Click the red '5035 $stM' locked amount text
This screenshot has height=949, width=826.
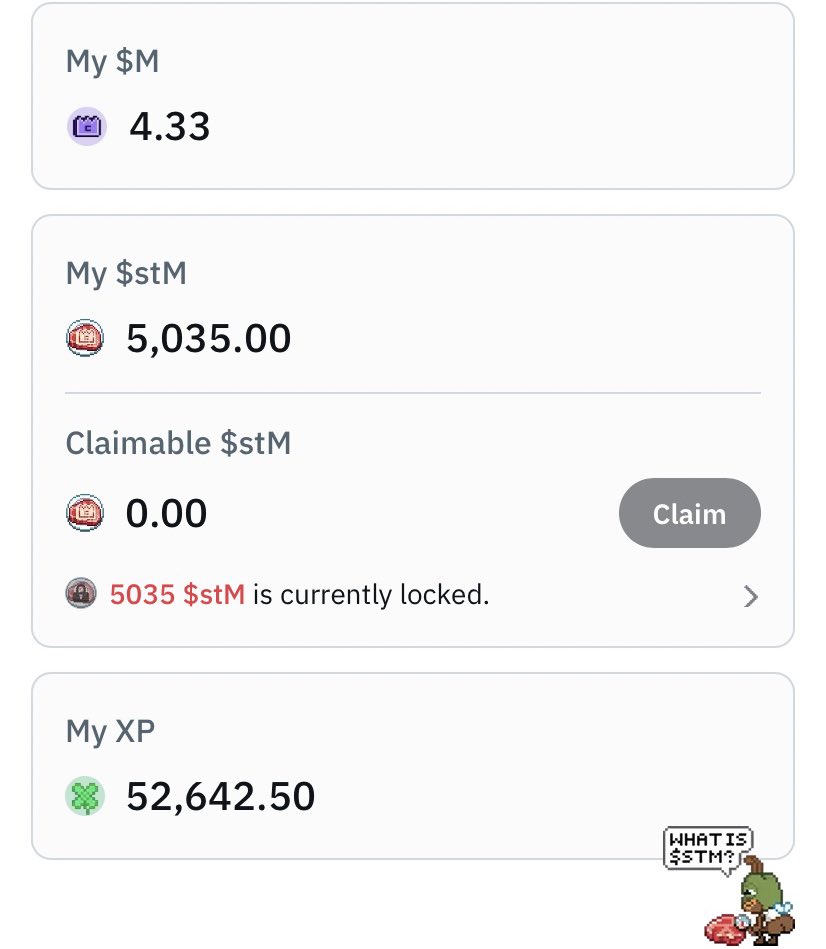177,594
